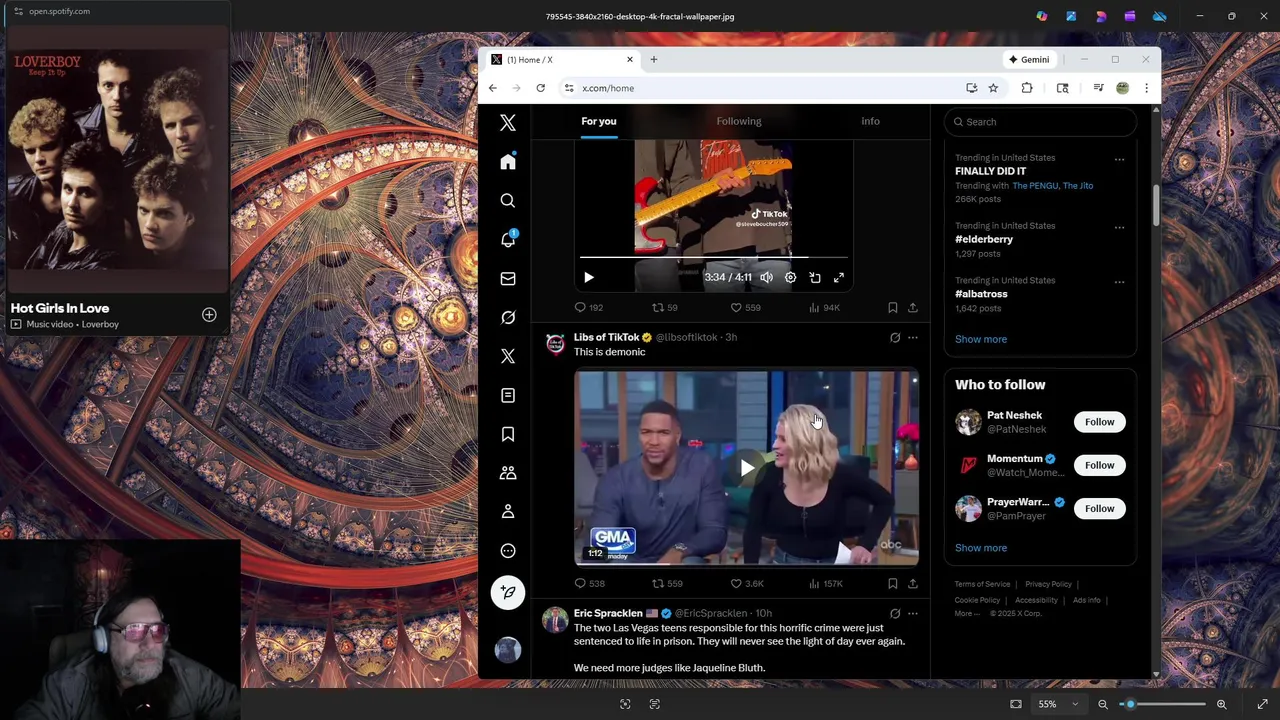1280x720 pixels.
Task: Open Grok icon in X sidebar
Action: click(x=508, y=318)
